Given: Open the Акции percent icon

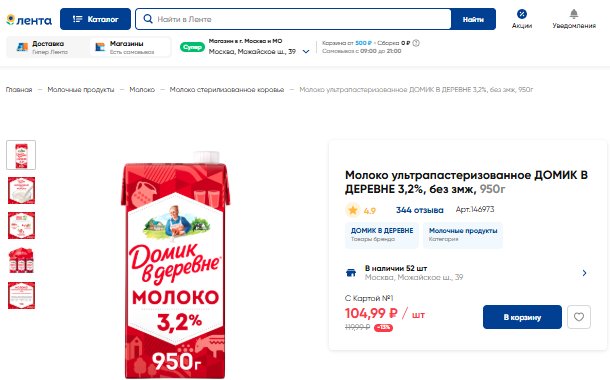Looking at the screenshot, I should coord(522,14).
